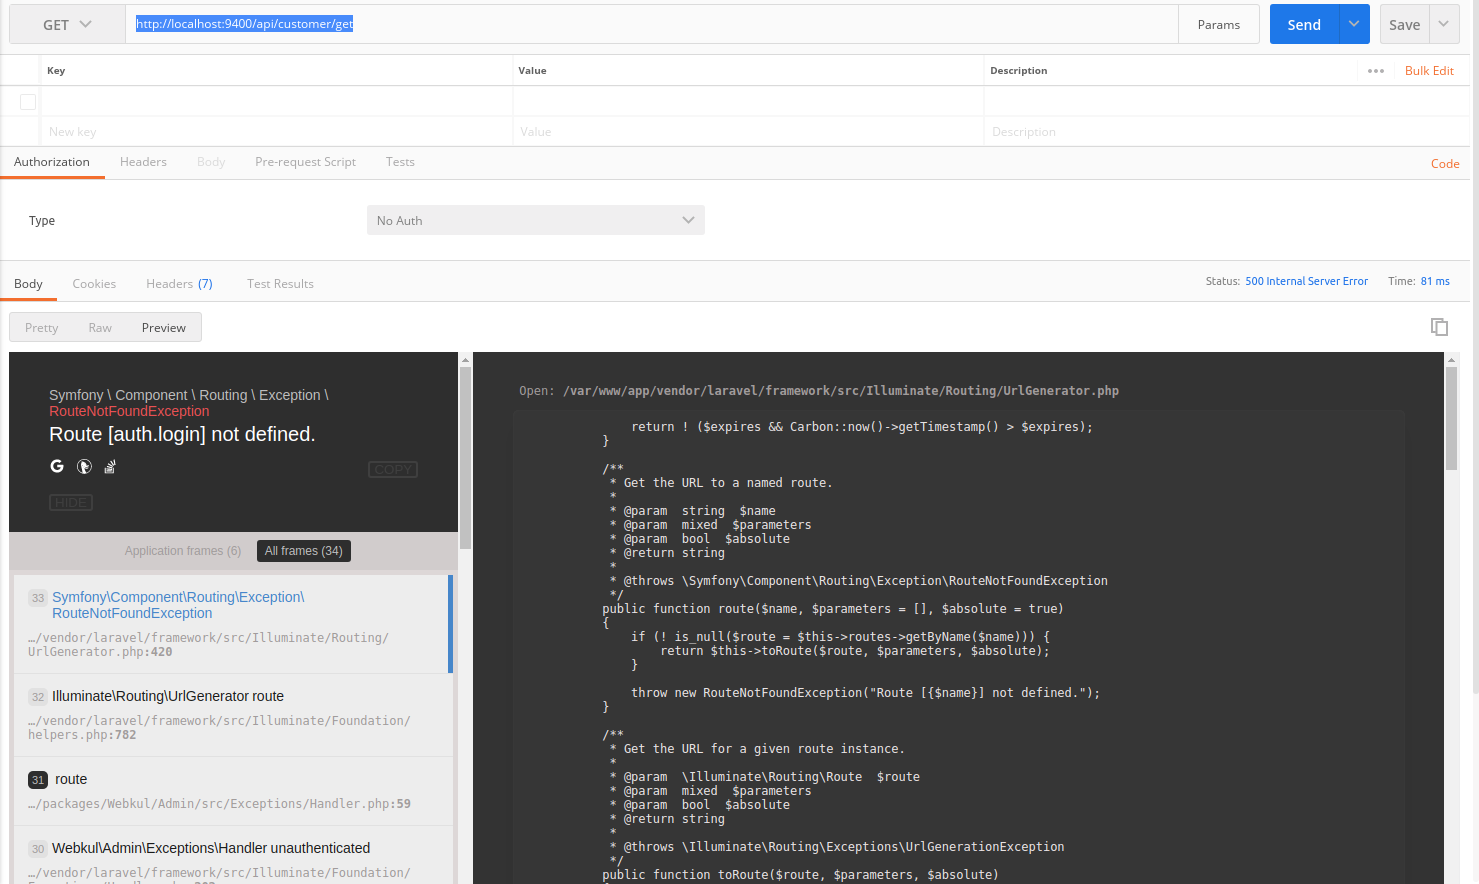Hide the exception details with HIDE

click(71, 503)
